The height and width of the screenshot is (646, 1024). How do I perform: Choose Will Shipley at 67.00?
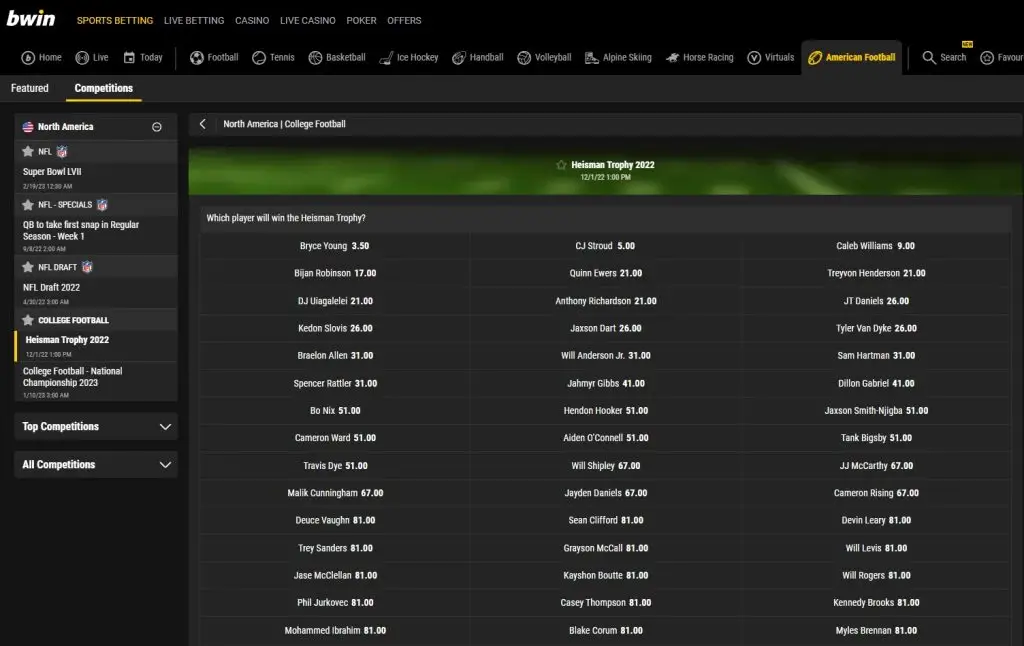tap(605, 465)
